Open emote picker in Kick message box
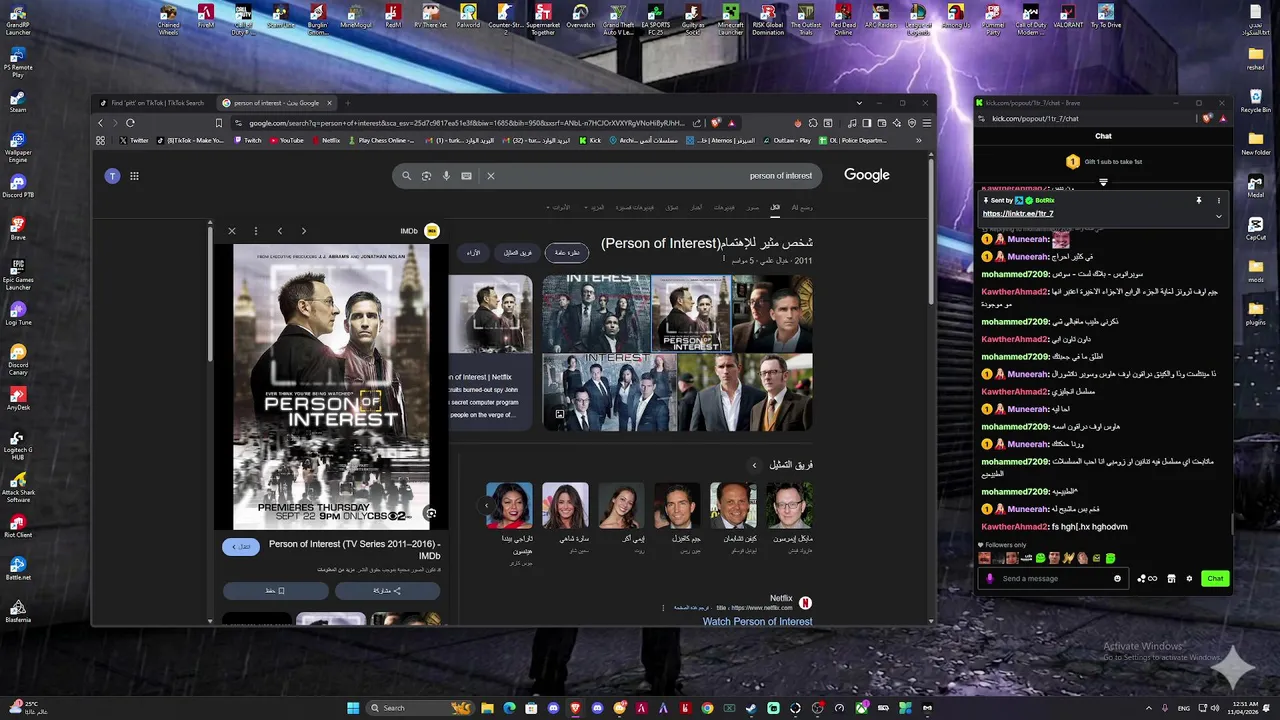Image resolution: width=1280 pixels, height=720 pixels. pos(1117,578)
